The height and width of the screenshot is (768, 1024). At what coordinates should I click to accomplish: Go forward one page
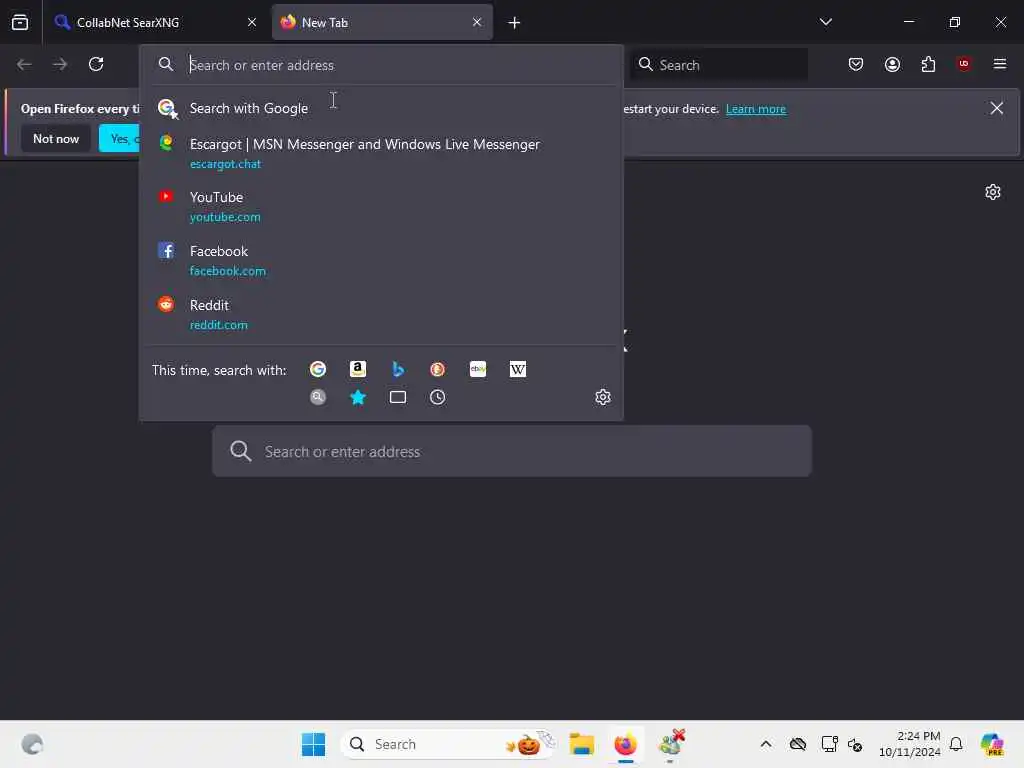(60, 64)
